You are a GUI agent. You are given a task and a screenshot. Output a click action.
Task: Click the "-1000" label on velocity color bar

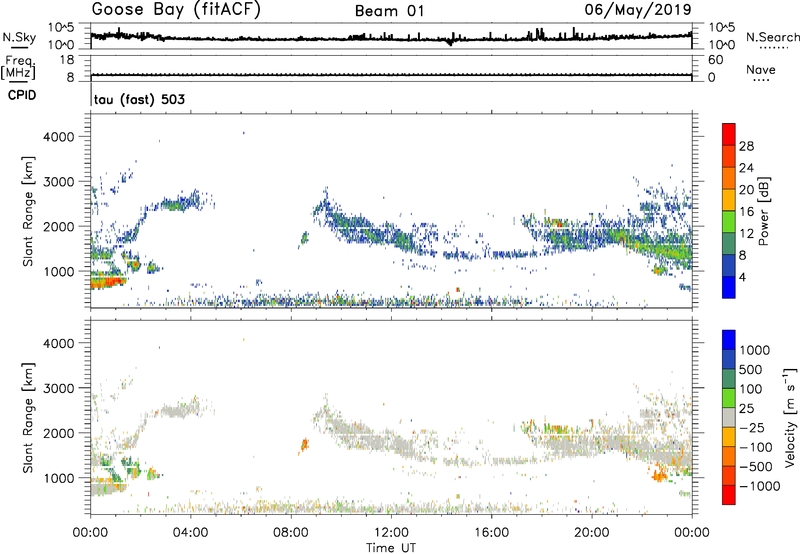759,486
